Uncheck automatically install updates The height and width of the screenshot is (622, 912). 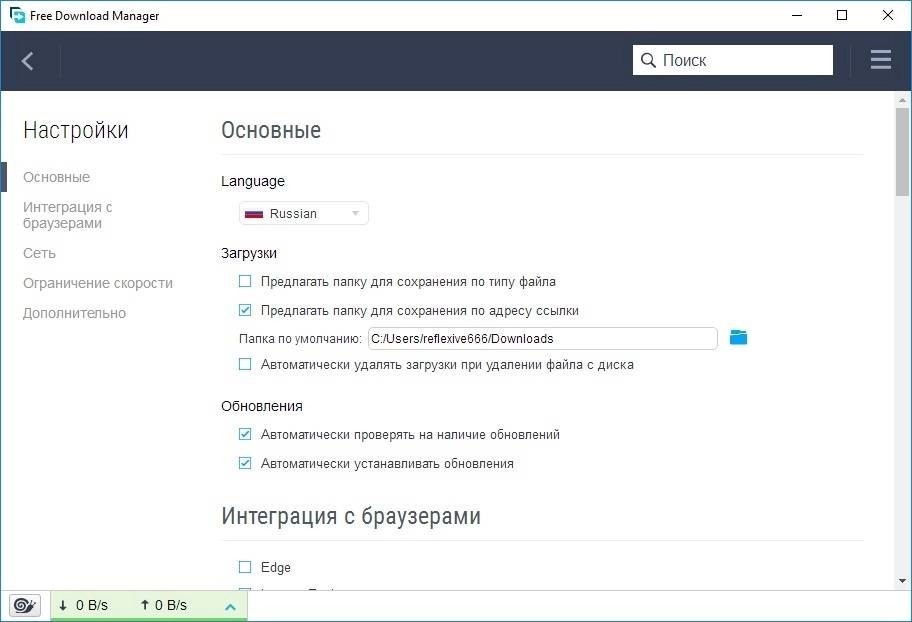point(245,463)
